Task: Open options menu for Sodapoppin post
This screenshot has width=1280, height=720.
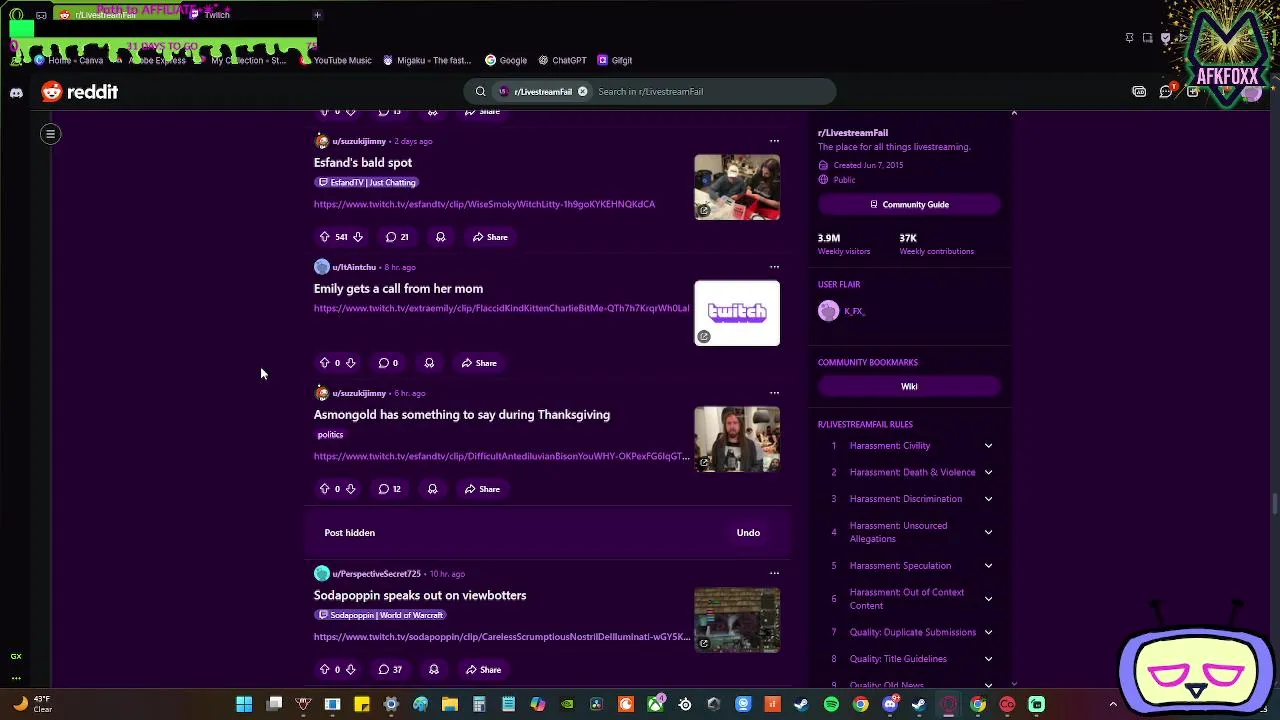Action: click(x=774, y=574)
